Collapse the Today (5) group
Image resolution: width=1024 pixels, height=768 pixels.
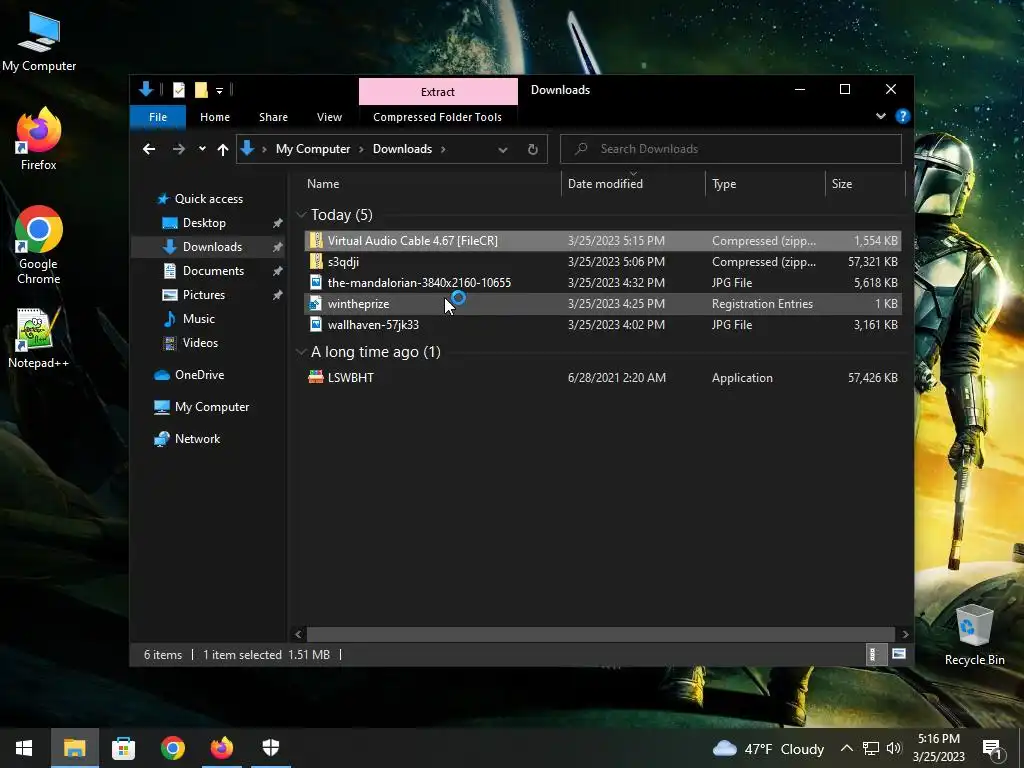tap(301, 215)
